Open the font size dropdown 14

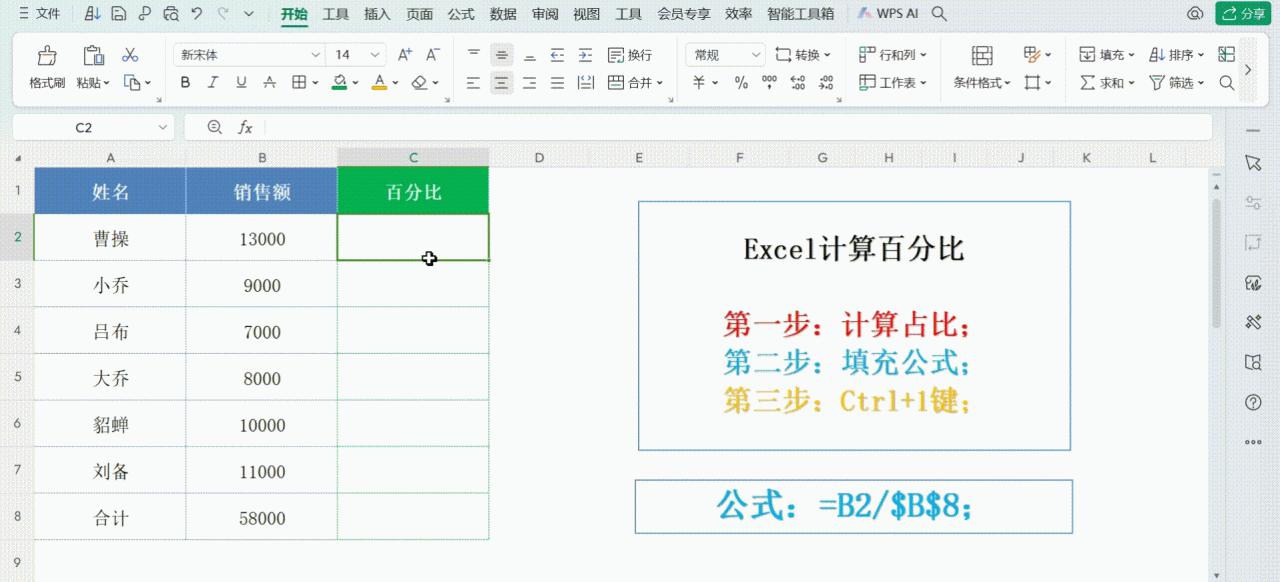coord(375,55)
